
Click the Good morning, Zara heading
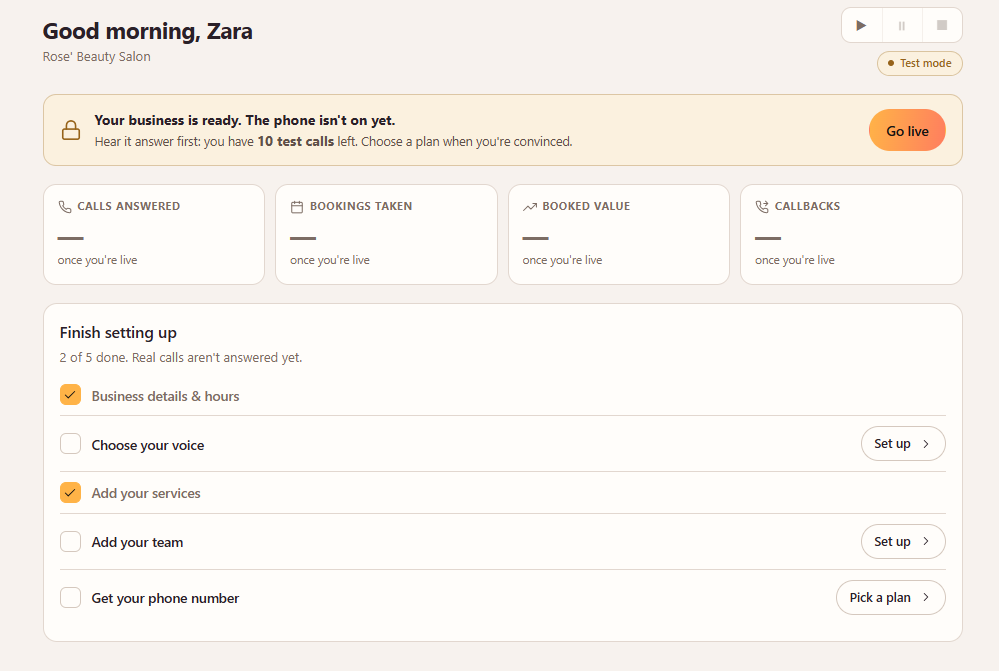(x=148, y=31)
